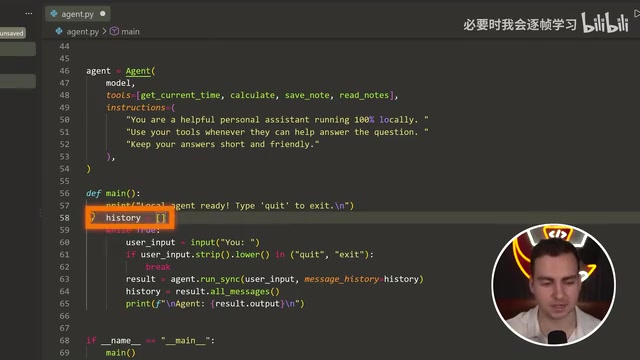Click the presenter webcam circle
The width and height of the screenshot is (640, 360).
point(553,284)
